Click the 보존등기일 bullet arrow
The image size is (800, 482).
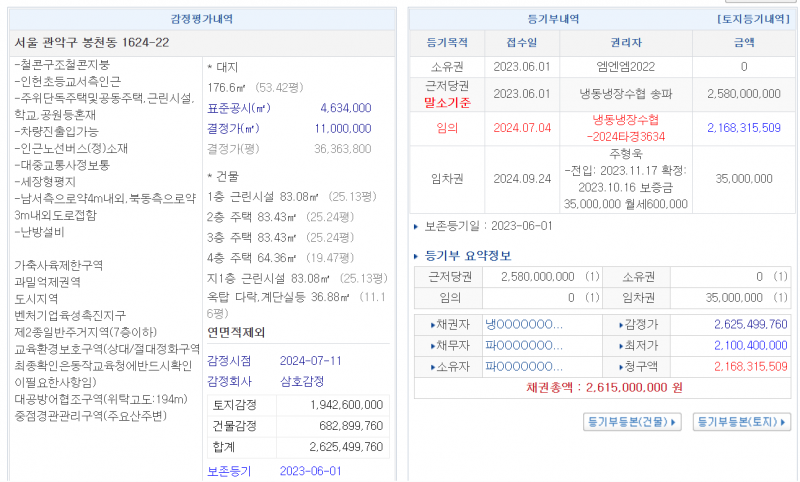(x=417, y=226)
